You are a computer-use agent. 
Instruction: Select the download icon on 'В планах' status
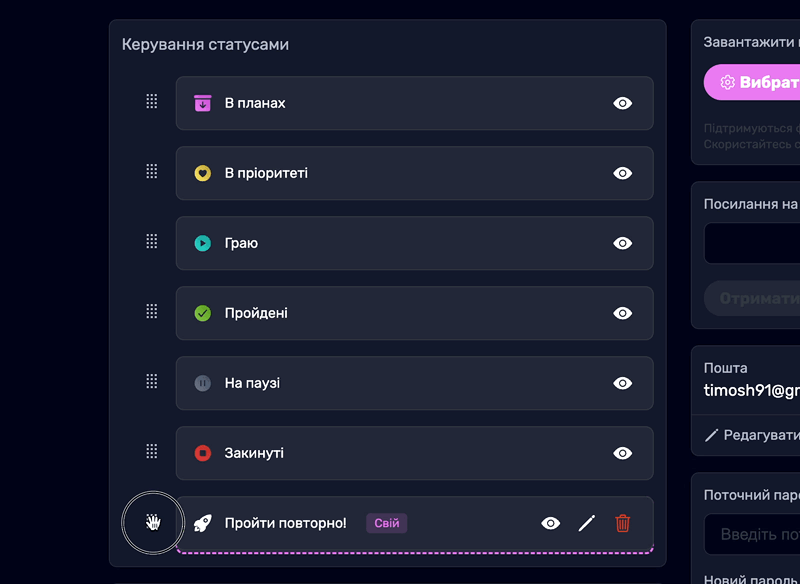[x=203, y=103]
